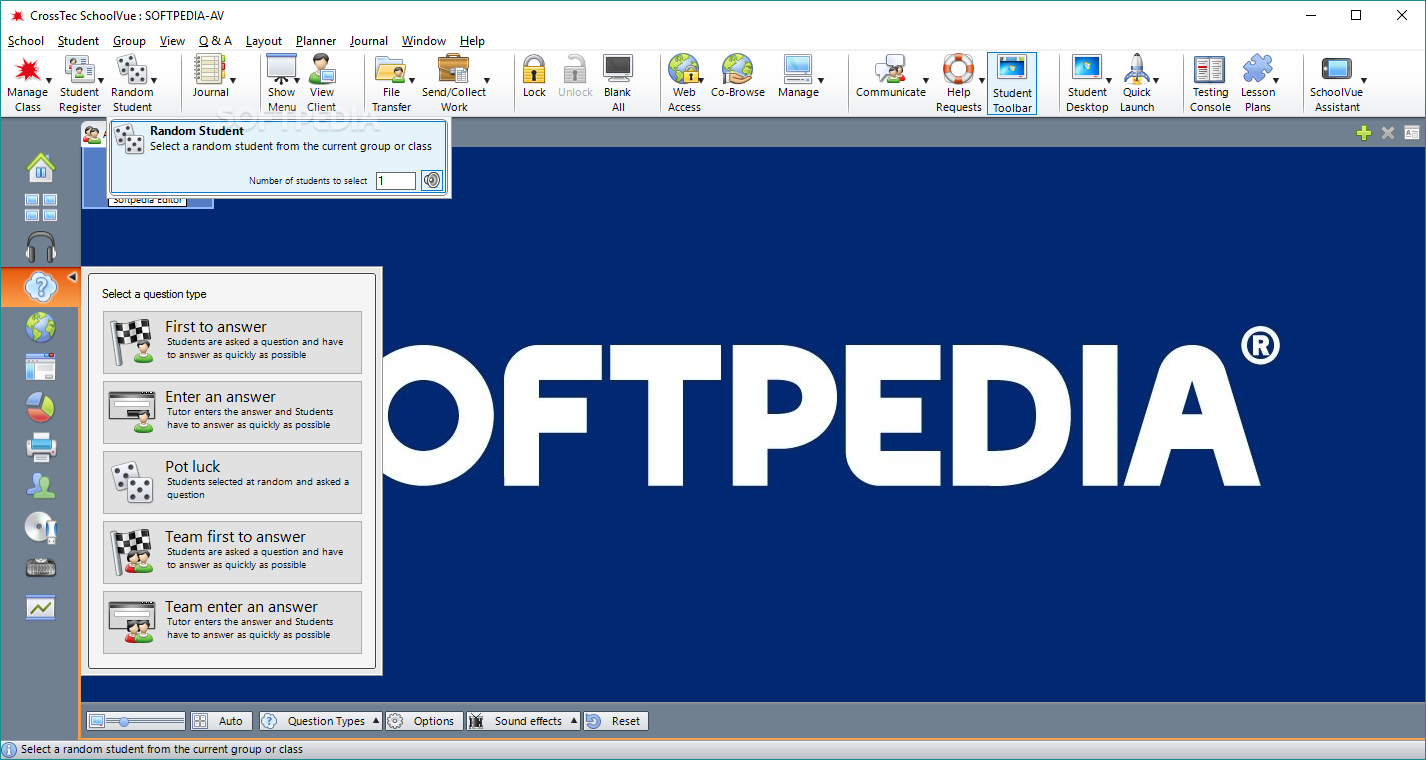
Task: Open the Sound effects dropdown
Action: click(x=524, y=721)
